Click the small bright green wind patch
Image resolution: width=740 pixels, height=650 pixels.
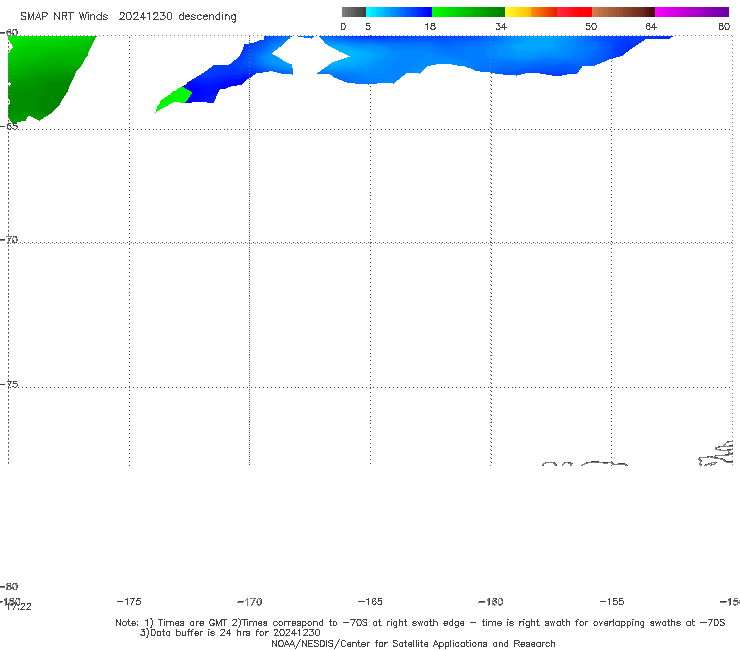coord(174,99)
